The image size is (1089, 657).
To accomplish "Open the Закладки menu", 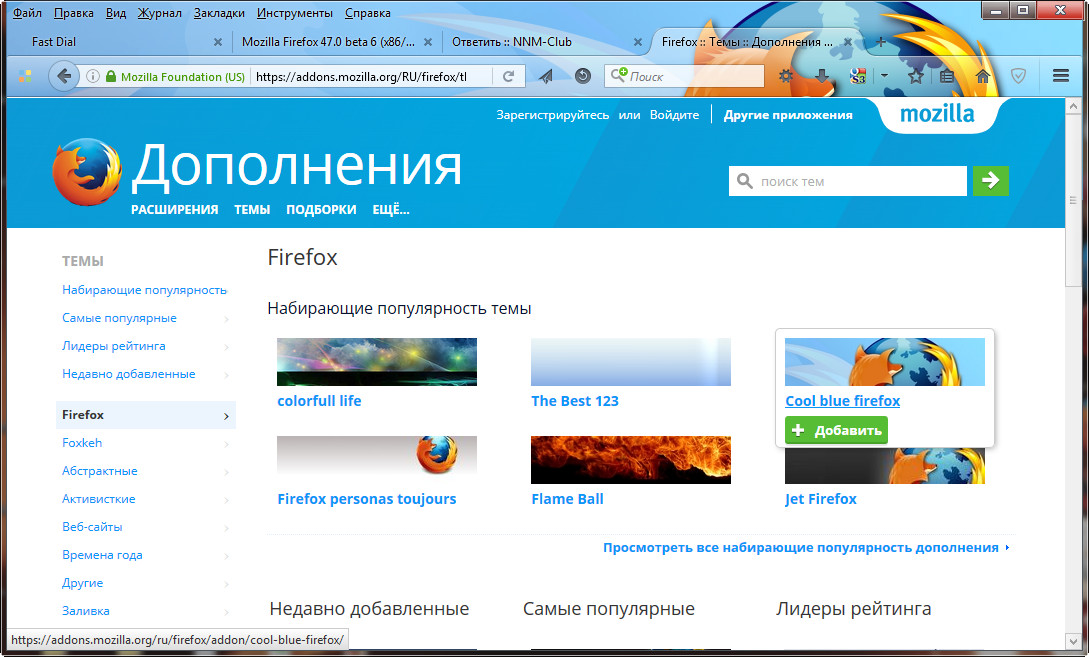I will pos(219,13).
